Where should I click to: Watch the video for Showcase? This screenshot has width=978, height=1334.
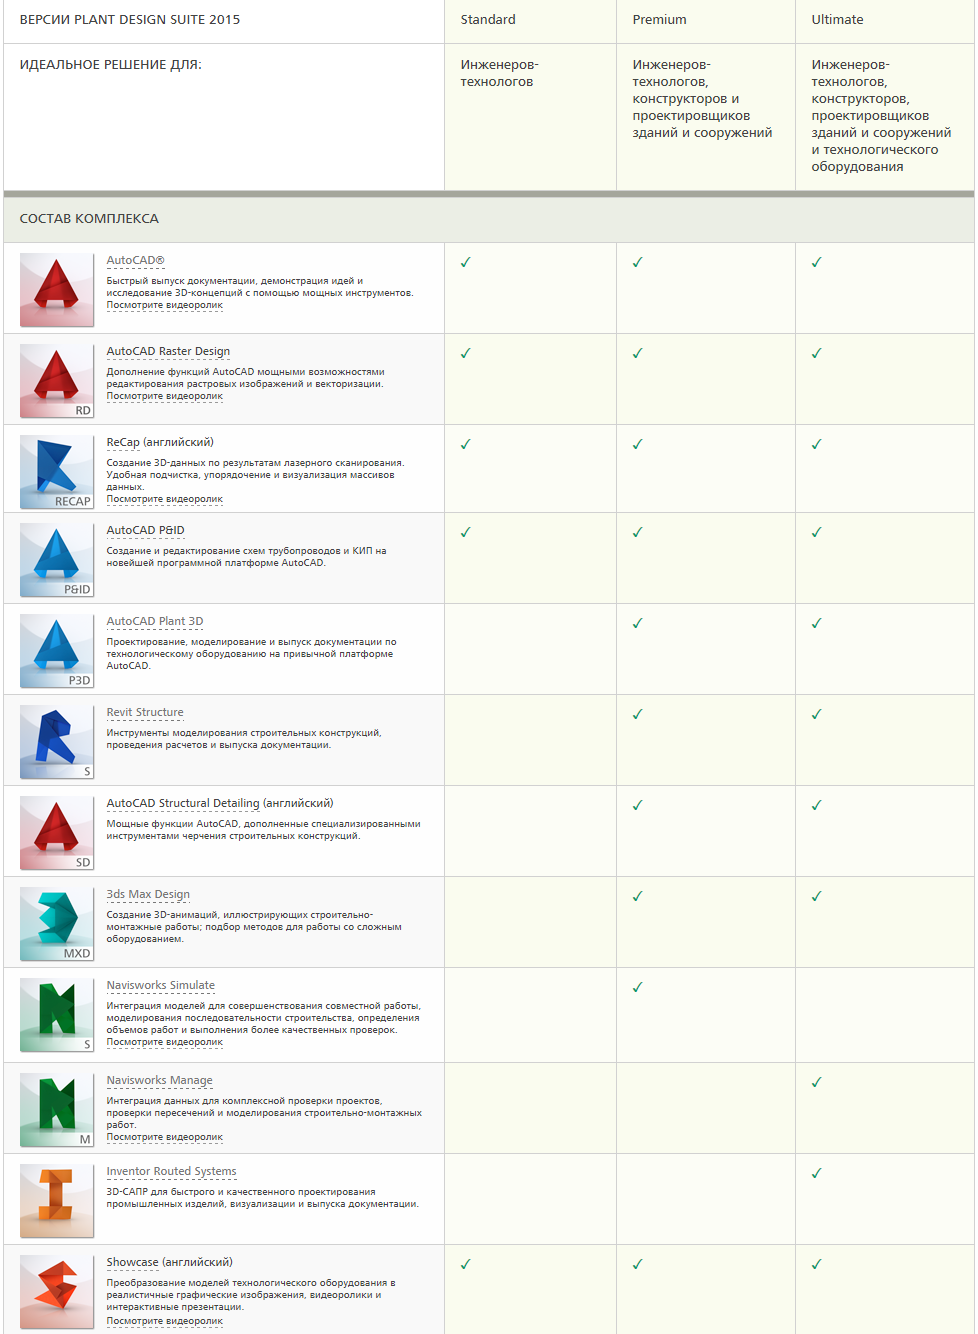165,1321
